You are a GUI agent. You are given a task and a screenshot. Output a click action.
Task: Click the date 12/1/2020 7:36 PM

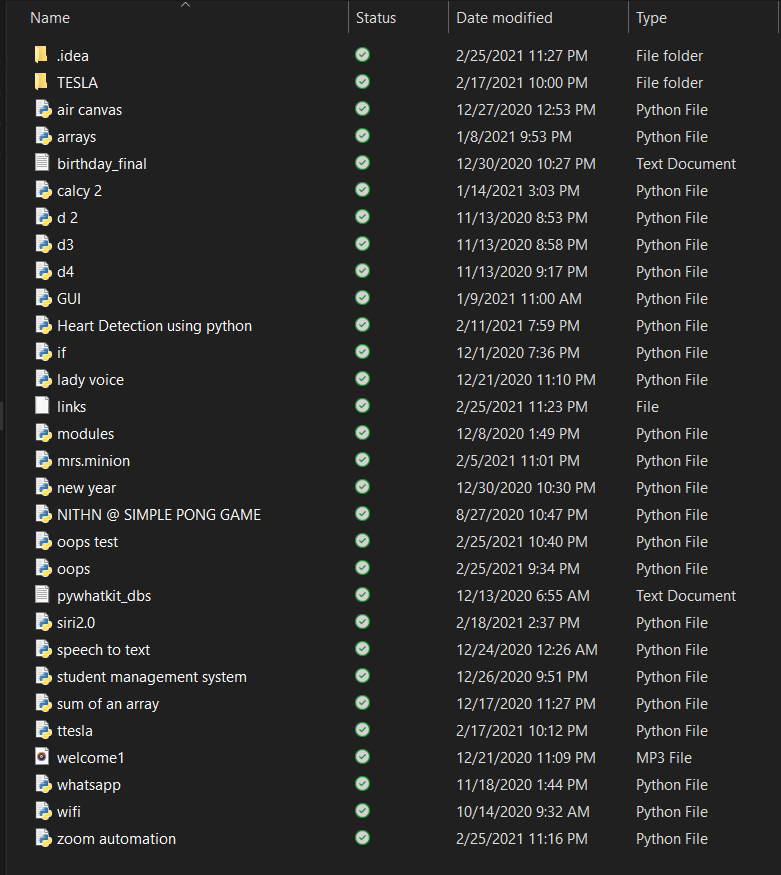coord(518,353)
